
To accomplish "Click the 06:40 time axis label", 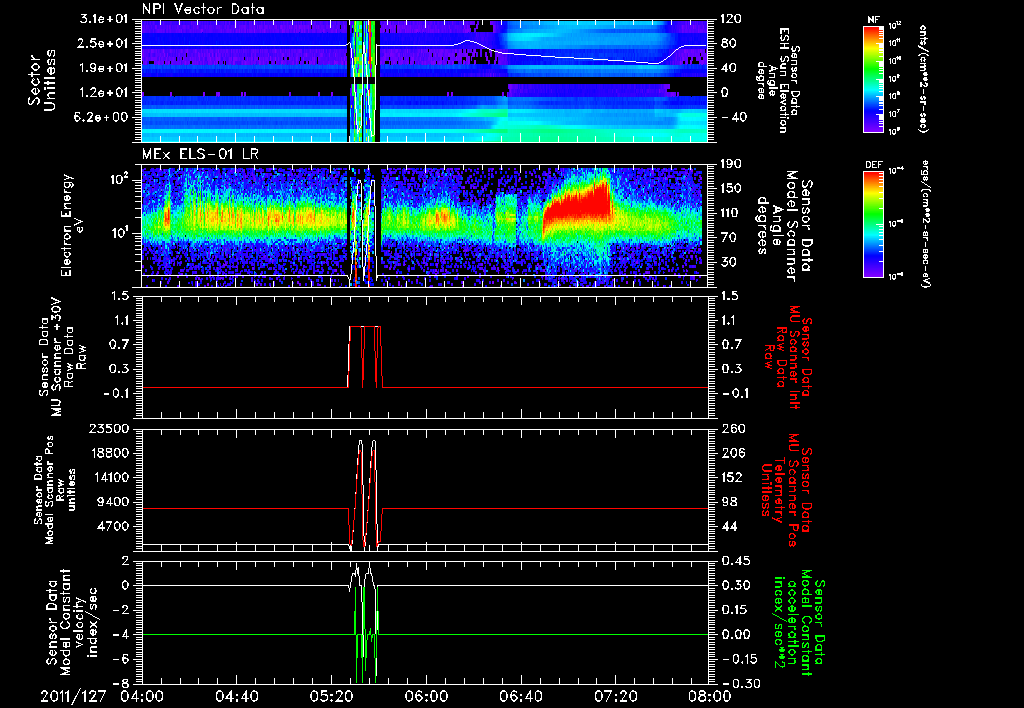I will tap(520, 696).
